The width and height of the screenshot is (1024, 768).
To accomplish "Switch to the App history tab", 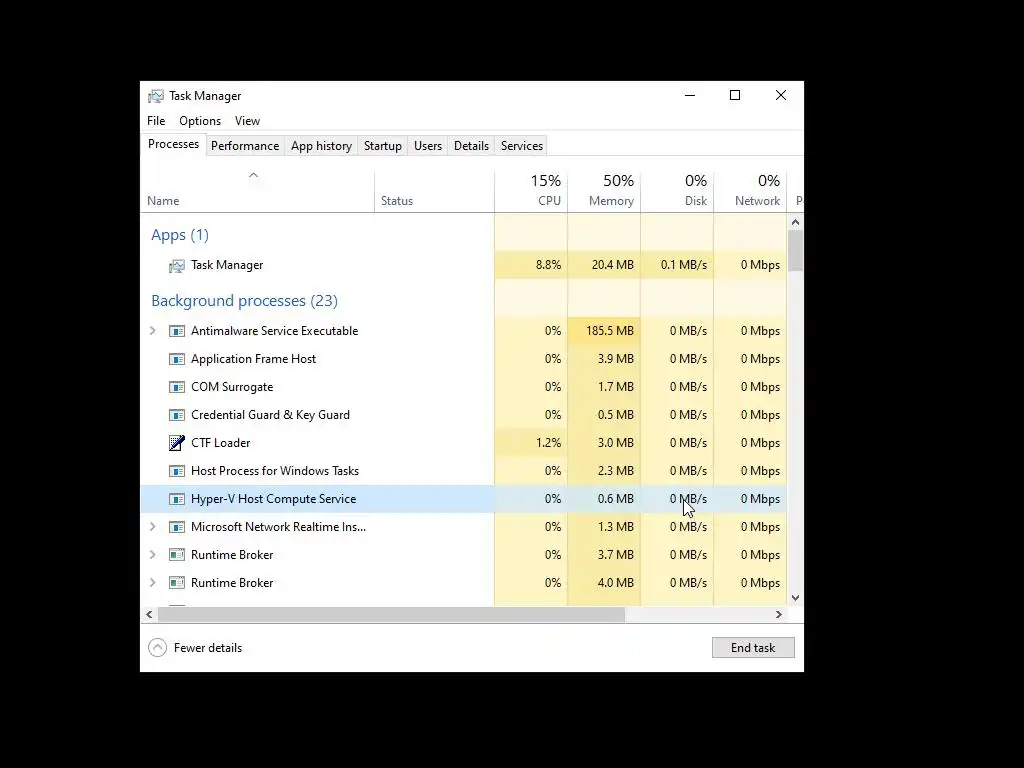I will (x=321, y=146).
